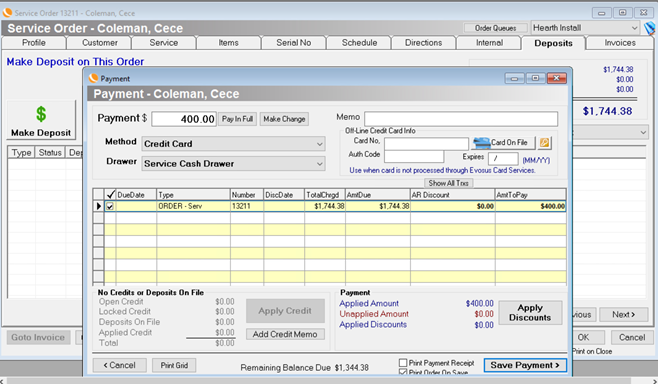This screenshot has width=658, height=384.
Task: Uncheck the ORDER - Serv row checkbox
Action: click(110, 206)
